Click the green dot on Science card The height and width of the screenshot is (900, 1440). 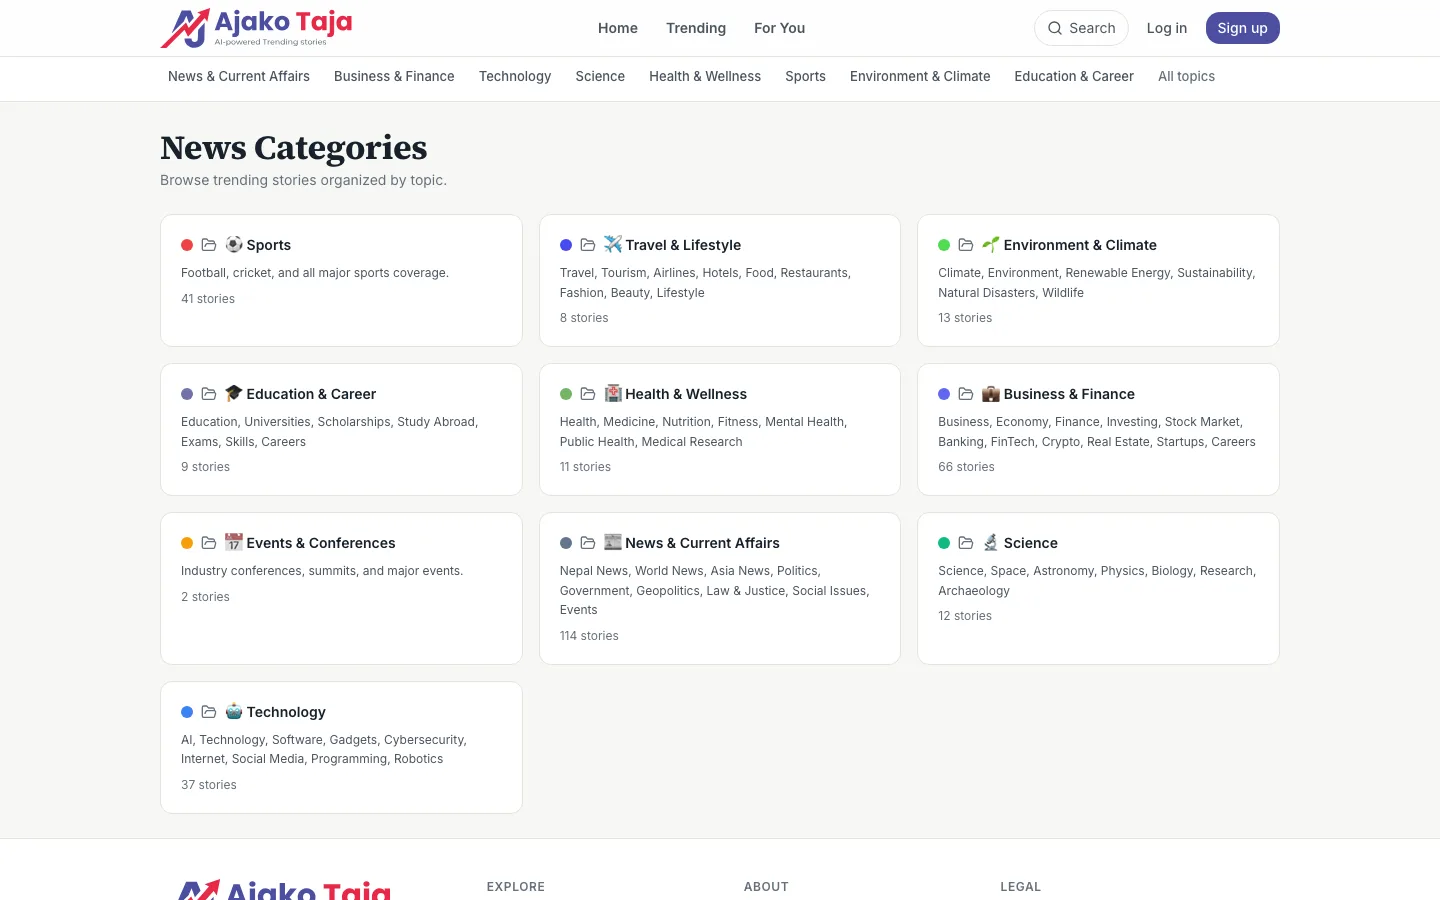tap(944, 543)
